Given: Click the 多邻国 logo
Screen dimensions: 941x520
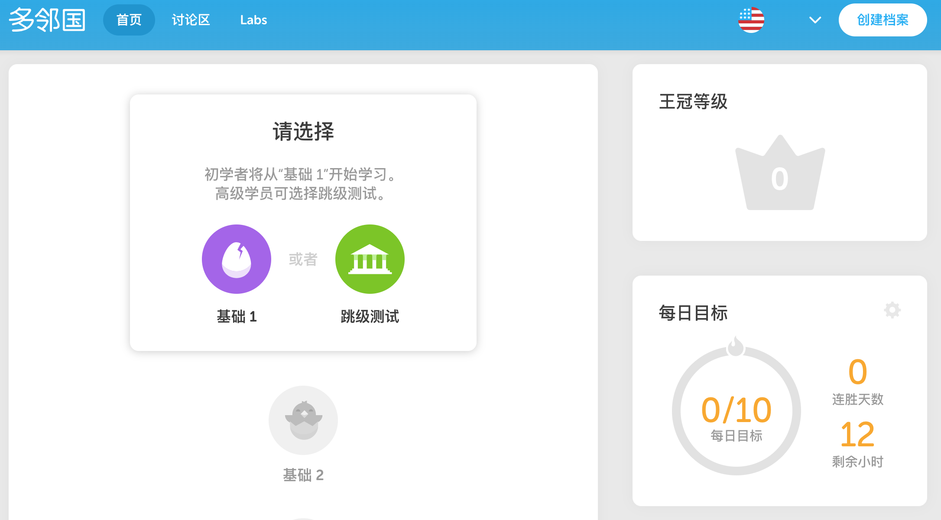Looking at the screenshot, I should pos(47,20).
